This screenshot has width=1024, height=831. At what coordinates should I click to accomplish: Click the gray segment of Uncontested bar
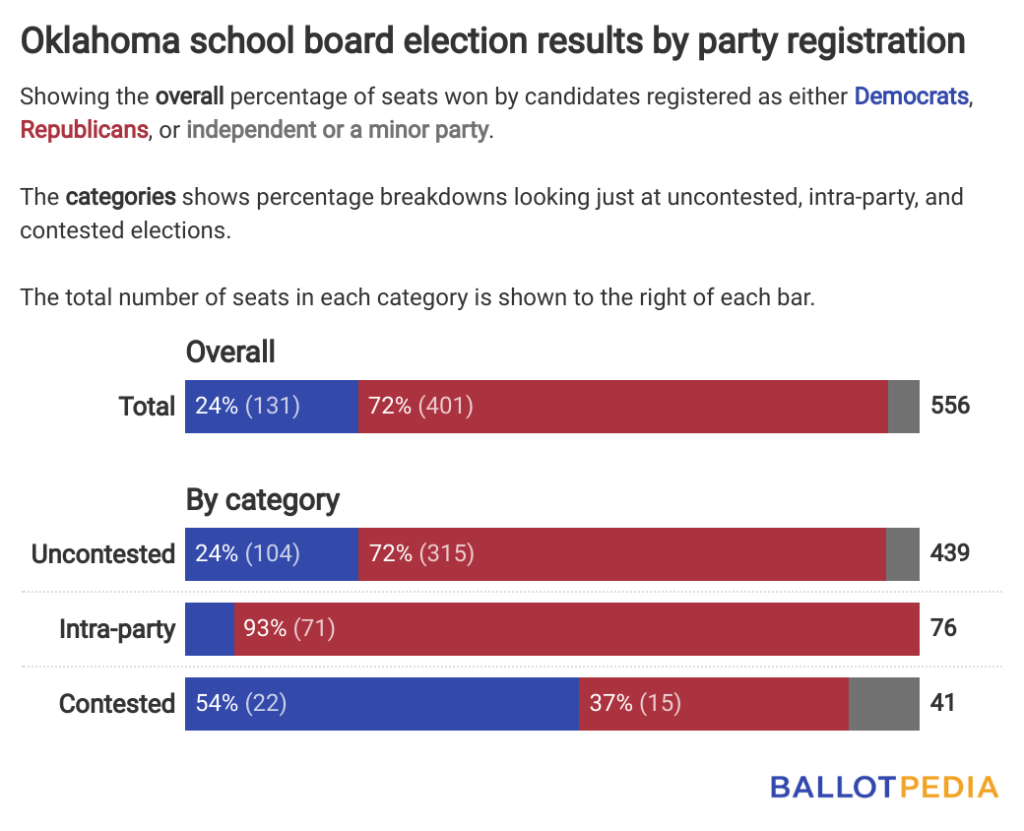(x=903, y=554)
